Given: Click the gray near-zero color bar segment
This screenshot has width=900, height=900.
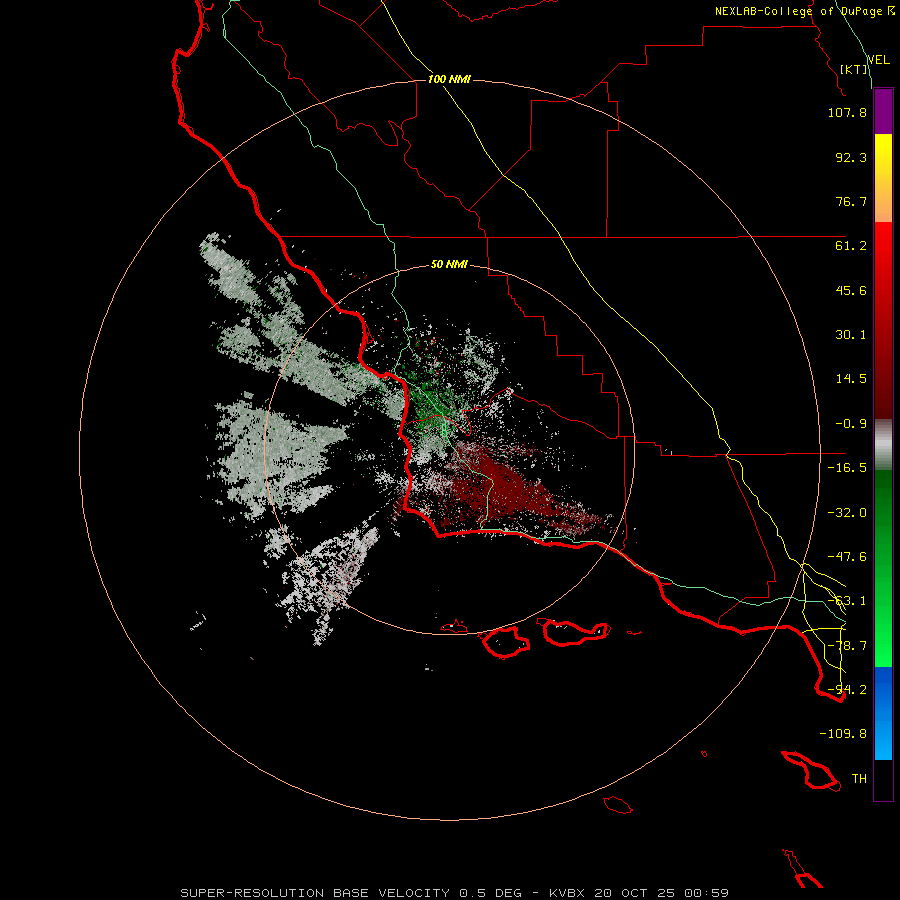Looking at the screenshot, I should coord(883,445).
